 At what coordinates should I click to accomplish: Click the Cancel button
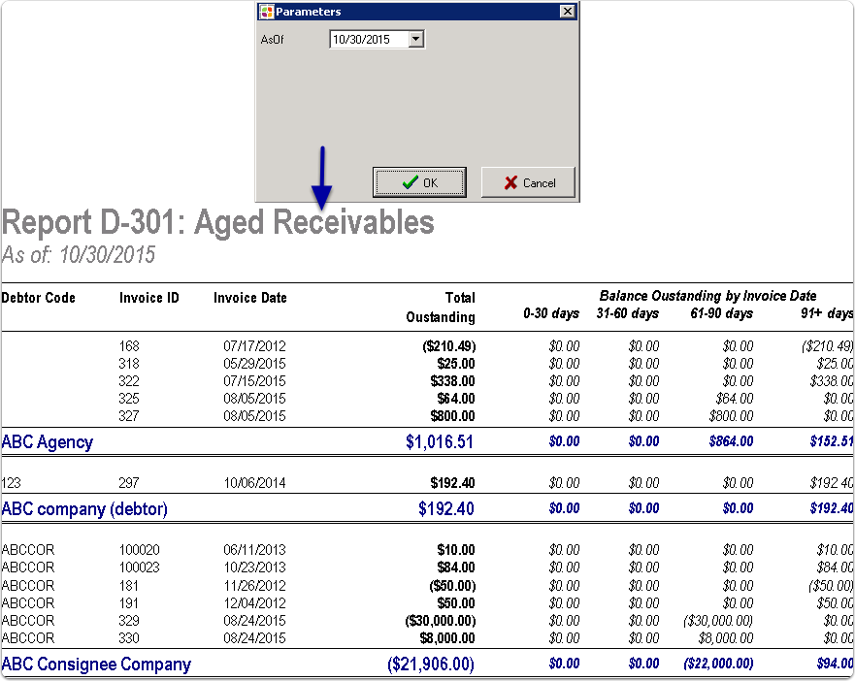point(527,182)
